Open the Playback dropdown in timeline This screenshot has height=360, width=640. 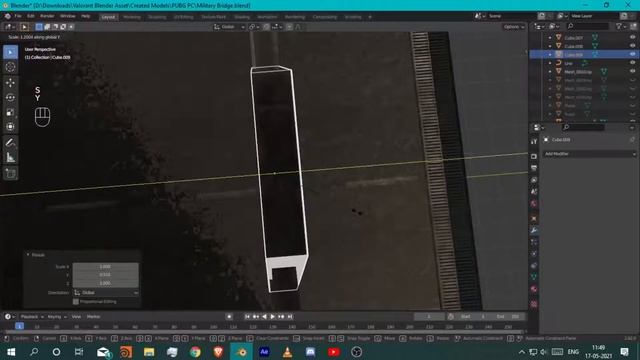[x=32, y=316]
